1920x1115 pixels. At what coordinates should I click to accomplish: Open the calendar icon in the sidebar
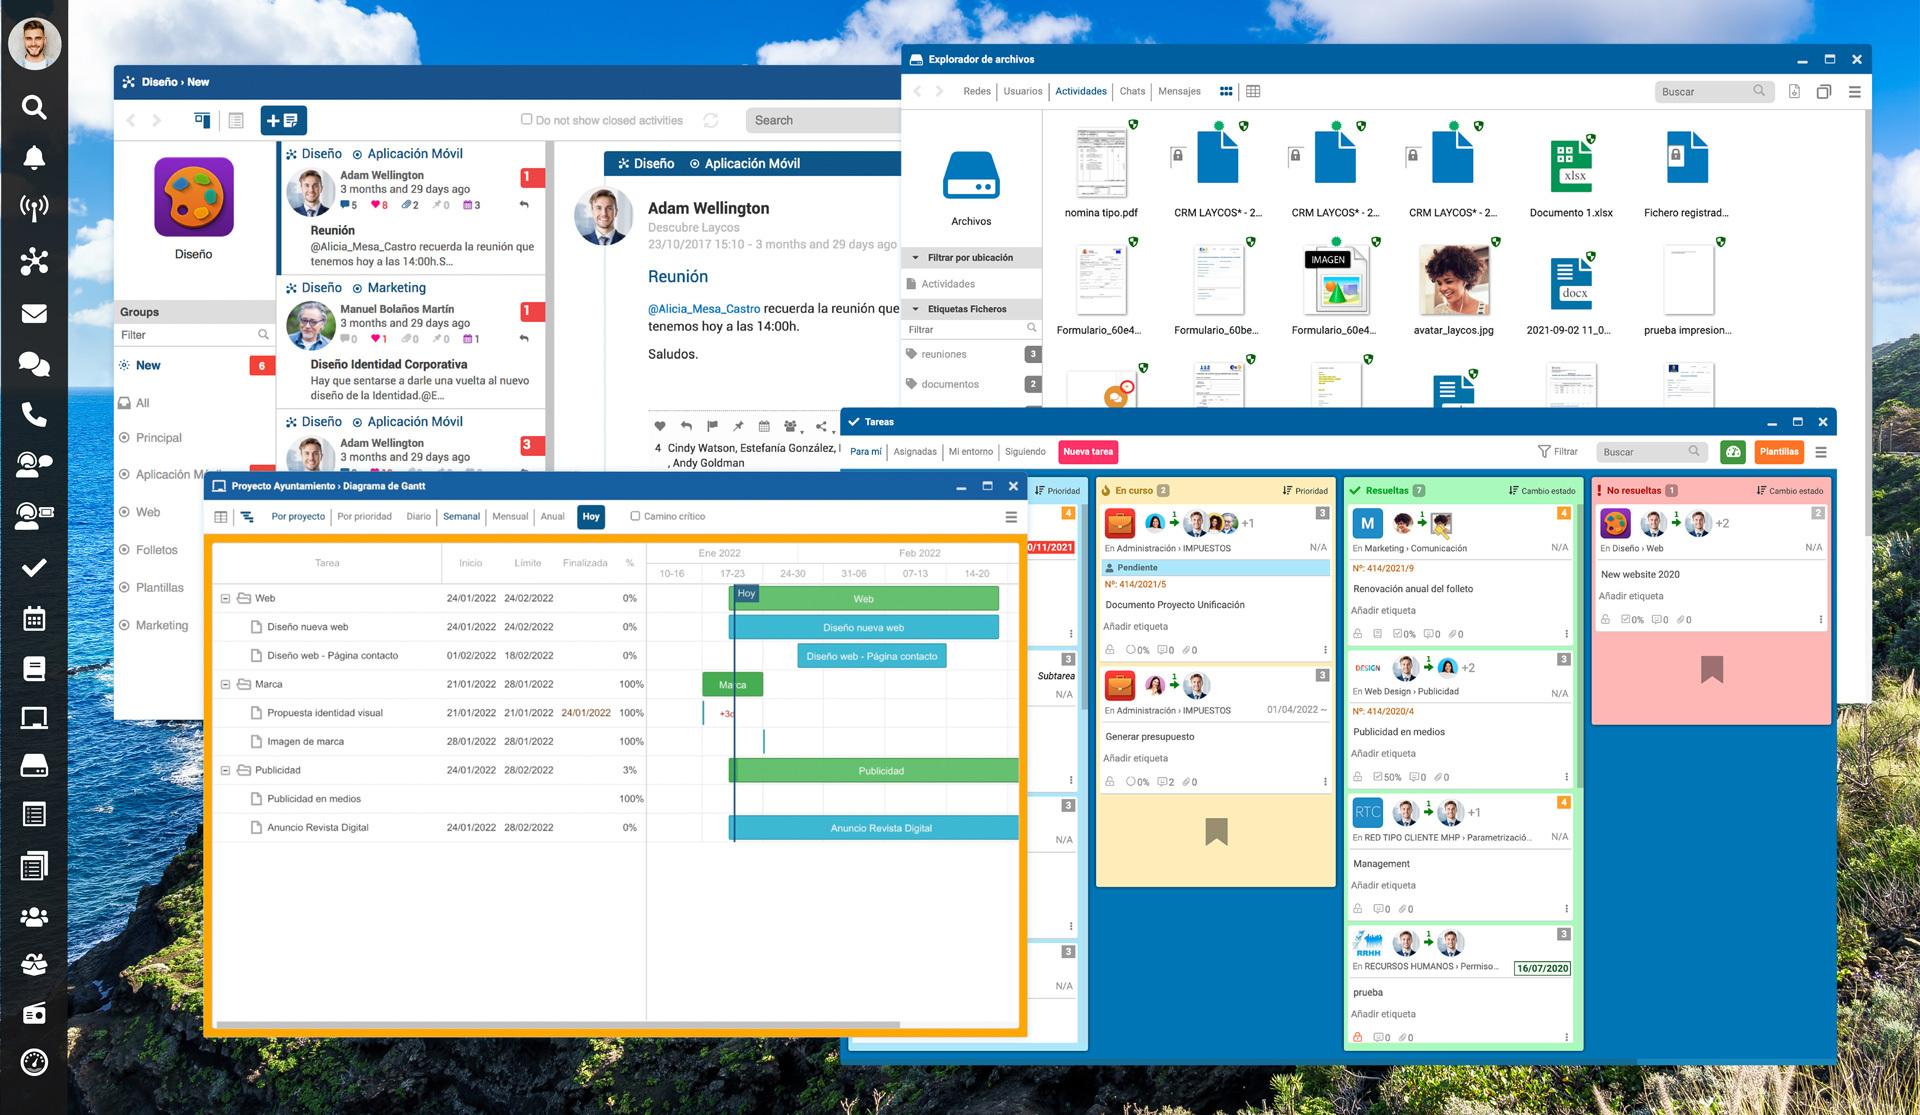click(x=34, y=619)
